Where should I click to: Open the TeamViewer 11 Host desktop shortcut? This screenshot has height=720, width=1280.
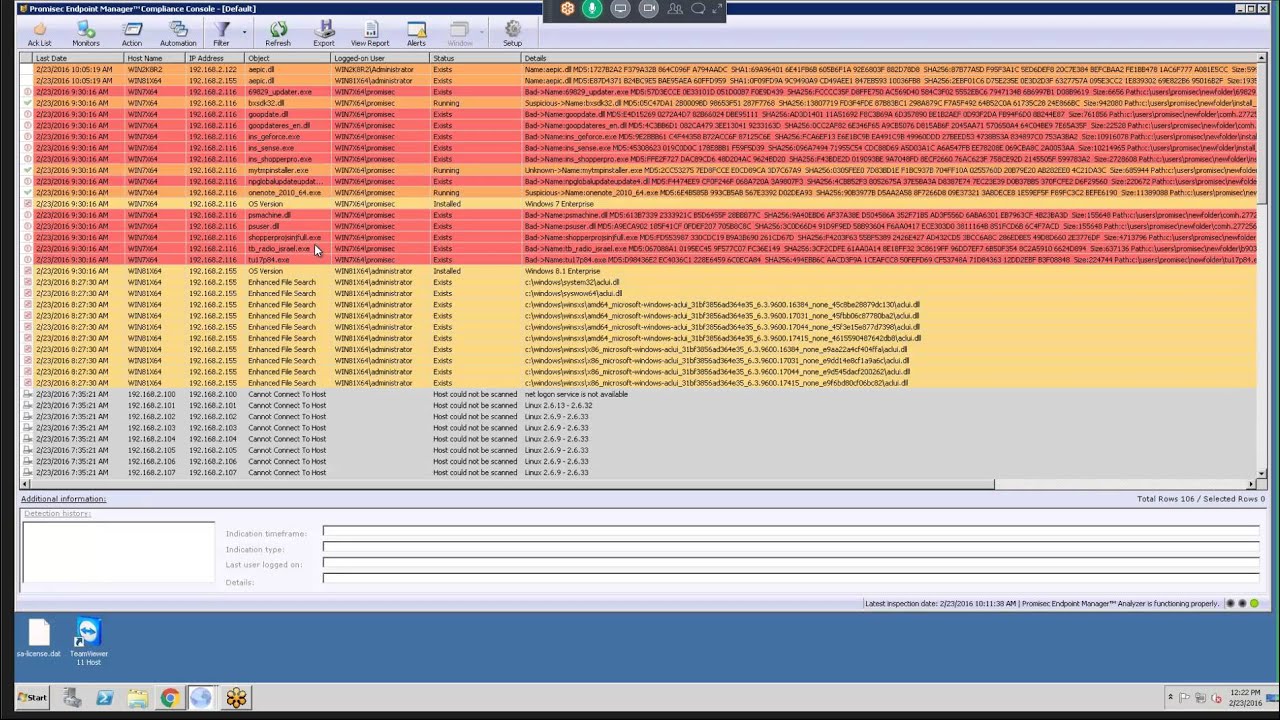click(x=88, y=642)
